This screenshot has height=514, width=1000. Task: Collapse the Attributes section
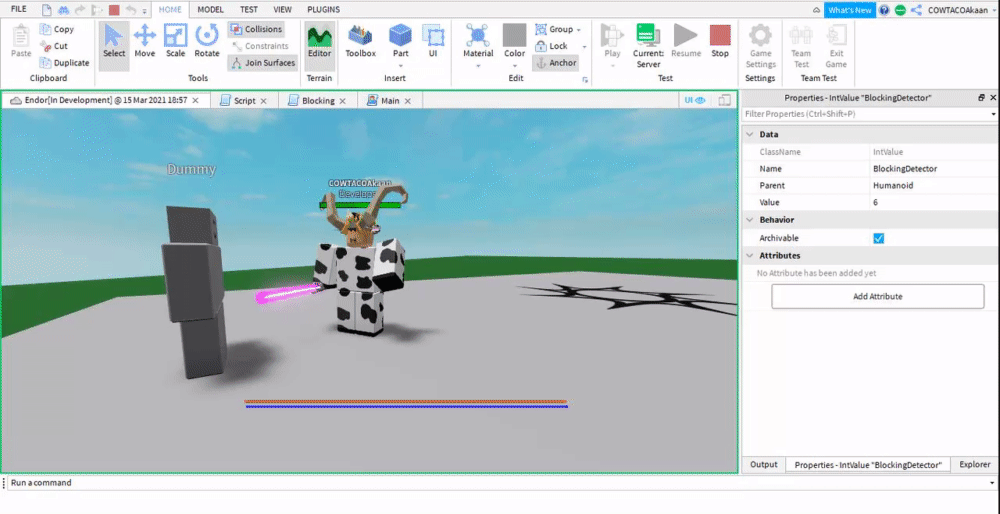tap(749, 256)
